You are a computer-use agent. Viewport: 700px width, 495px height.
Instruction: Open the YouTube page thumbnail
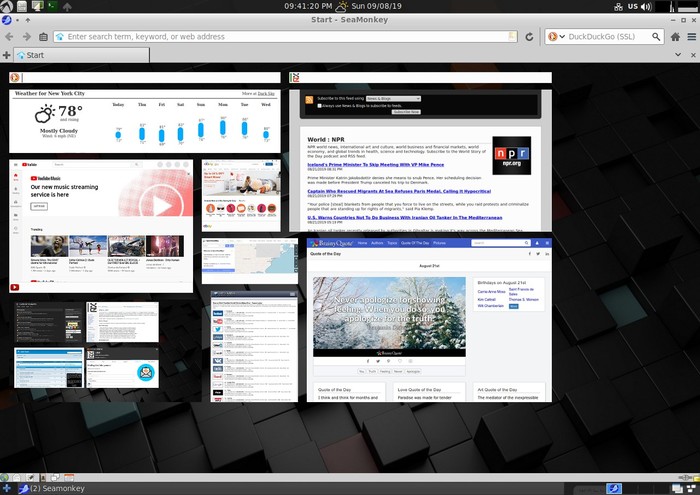(101, 226)
